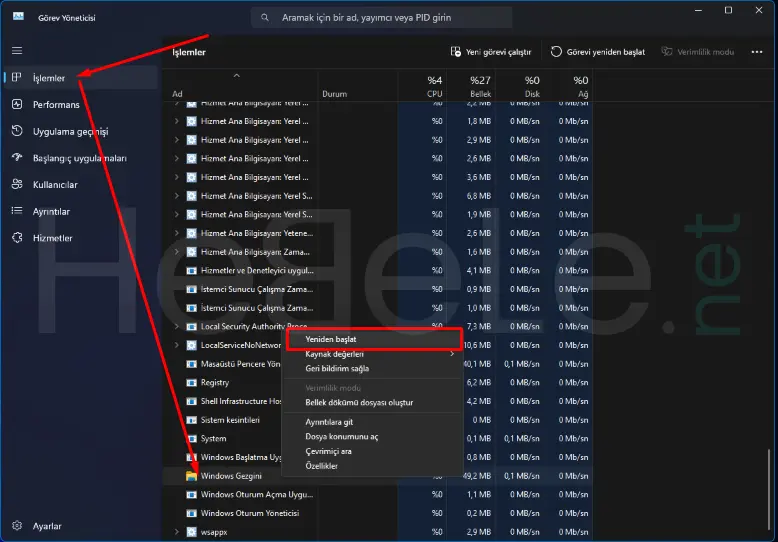The image size is (778, 542).
Task: Sort by CPU column header
Action: pyautogui.click(x=422, y=85)
